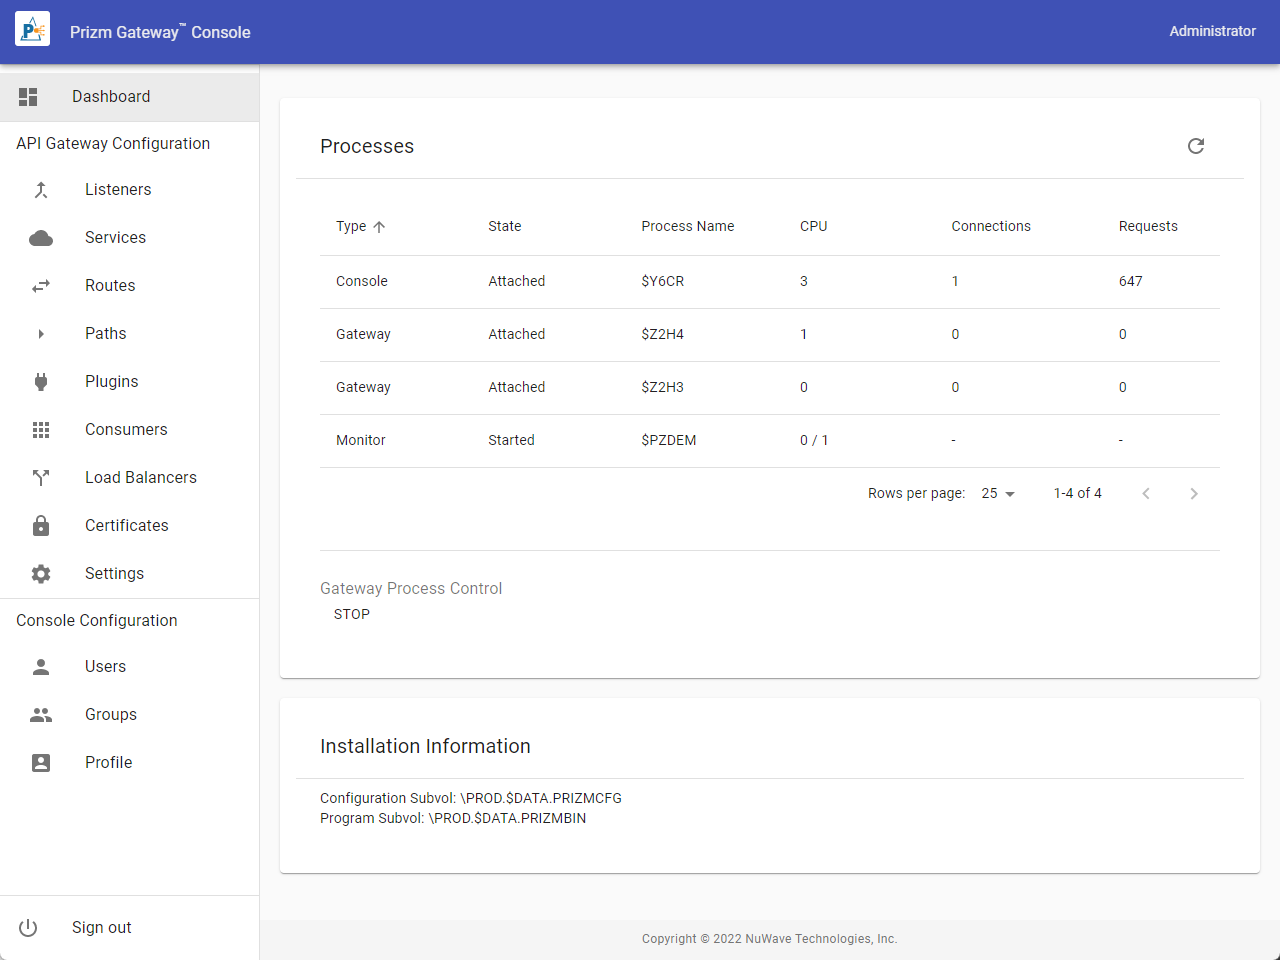This screenshot has width=1280, height=960.
Task: Expand the Paths tree arrow
Action: (41, 334)
